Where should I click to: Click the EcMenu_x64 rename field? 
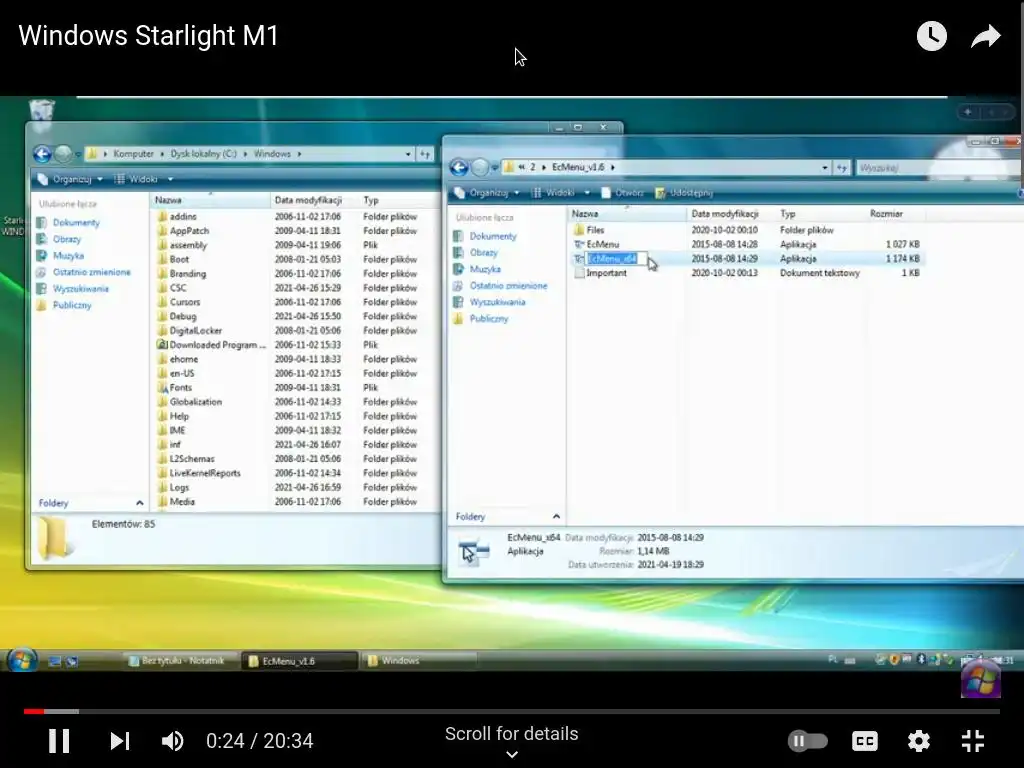pos(616,259)
